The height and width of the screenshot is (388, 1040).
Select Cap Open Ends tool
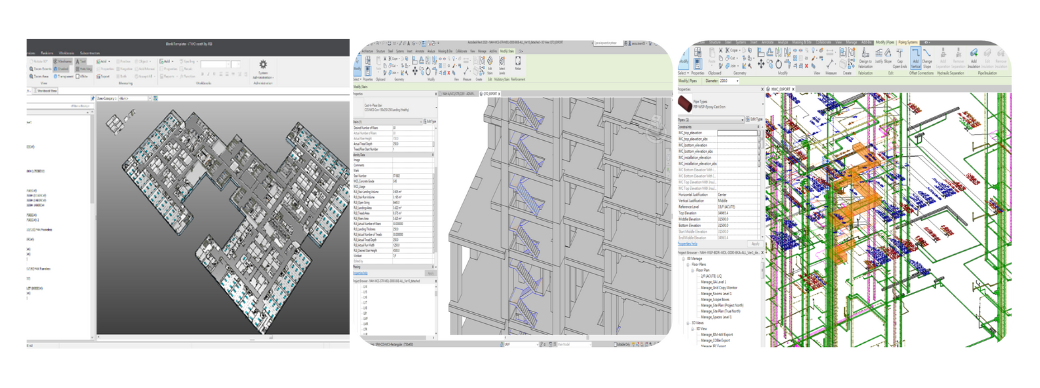(900, 58)
